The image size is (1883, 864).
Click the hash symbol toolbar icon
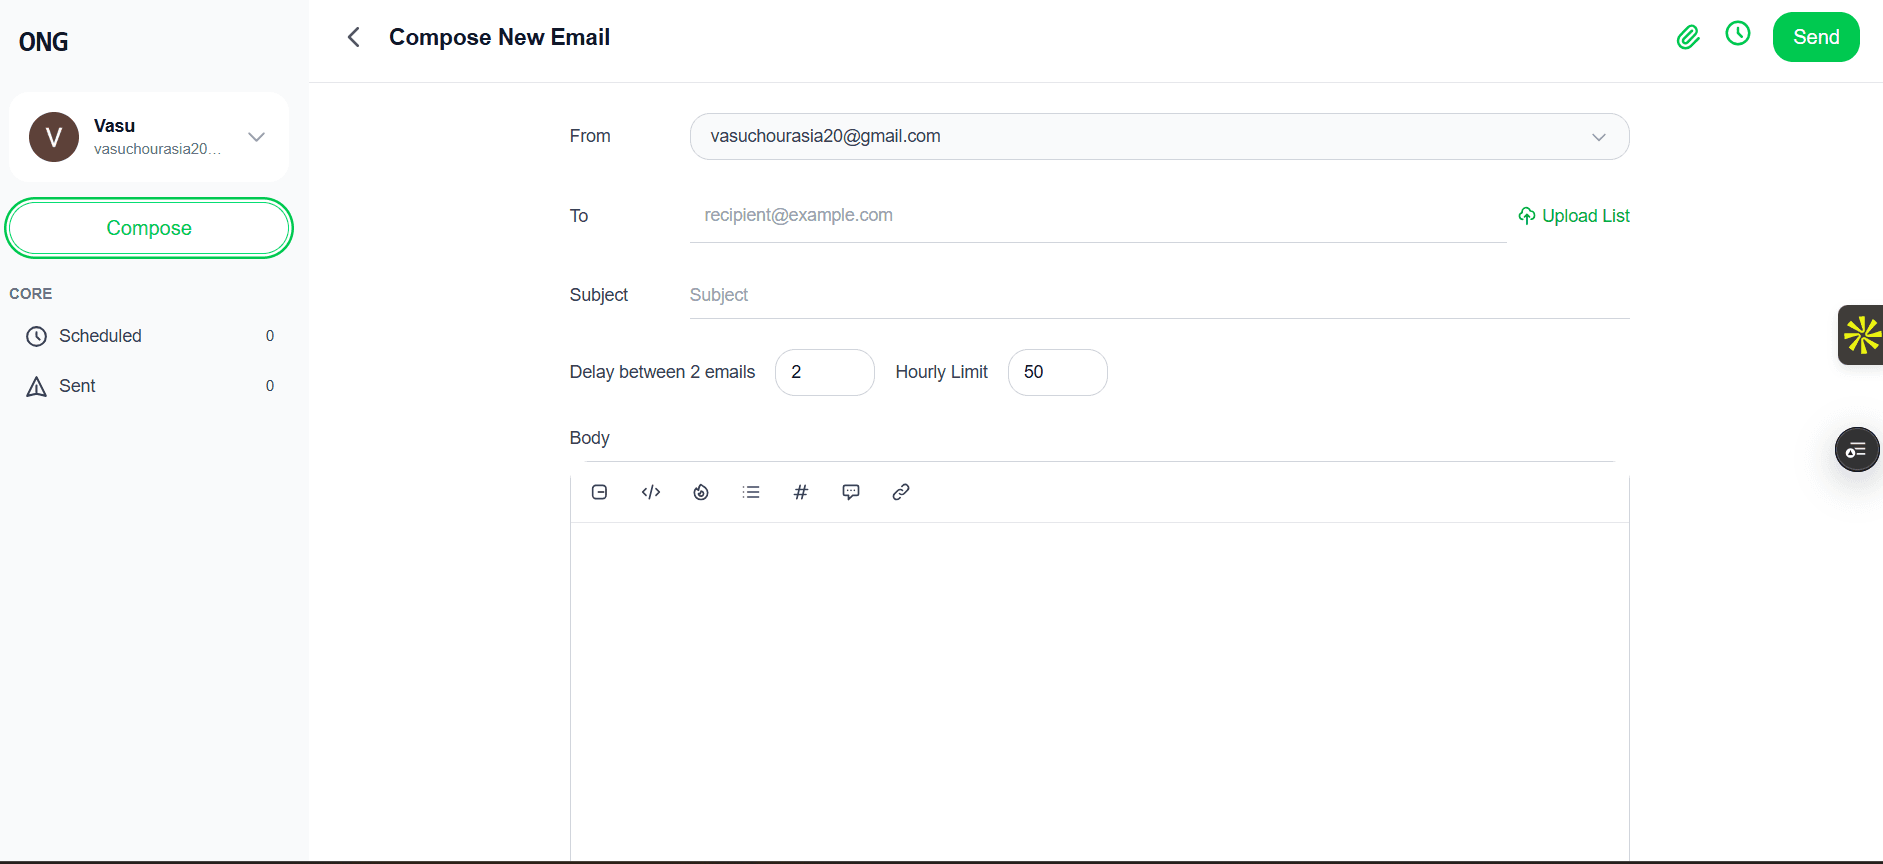pyautogui.click(x=801, y=492)
